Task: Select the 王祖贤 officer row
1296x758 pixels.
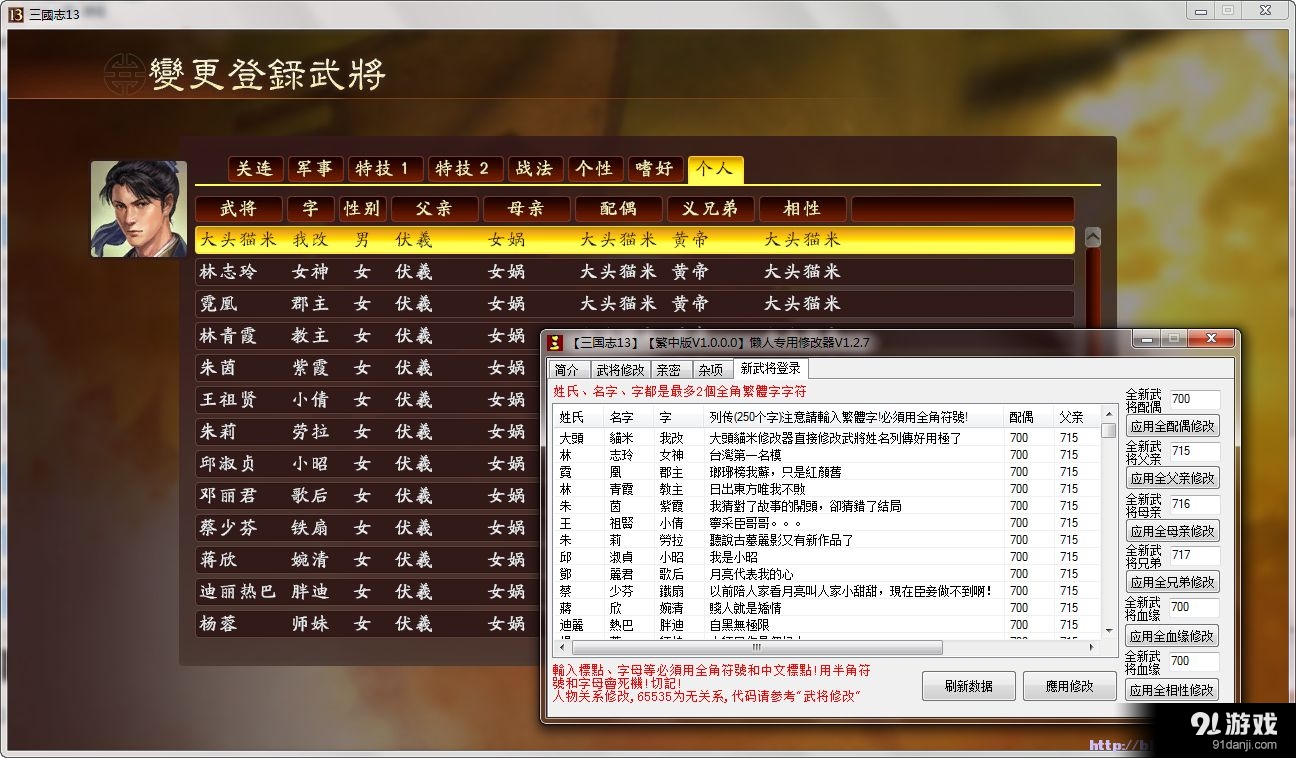Action: [368, 400]
